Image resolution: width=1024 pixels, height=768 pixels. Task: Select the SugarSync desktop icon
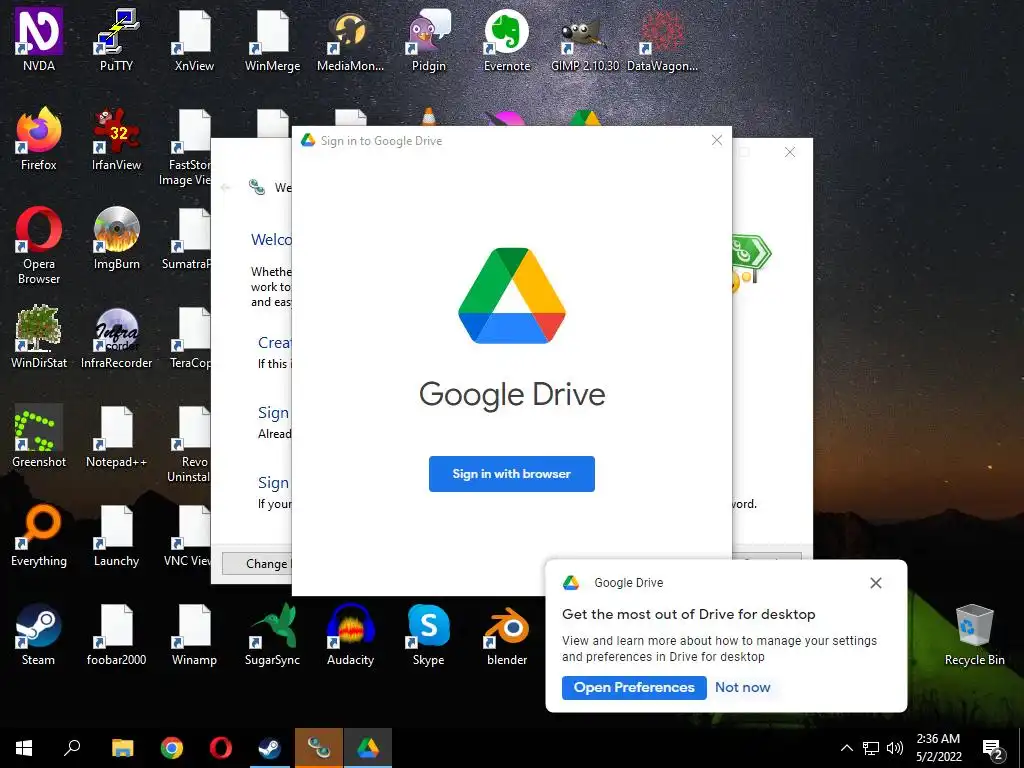(x=272, y=635)
